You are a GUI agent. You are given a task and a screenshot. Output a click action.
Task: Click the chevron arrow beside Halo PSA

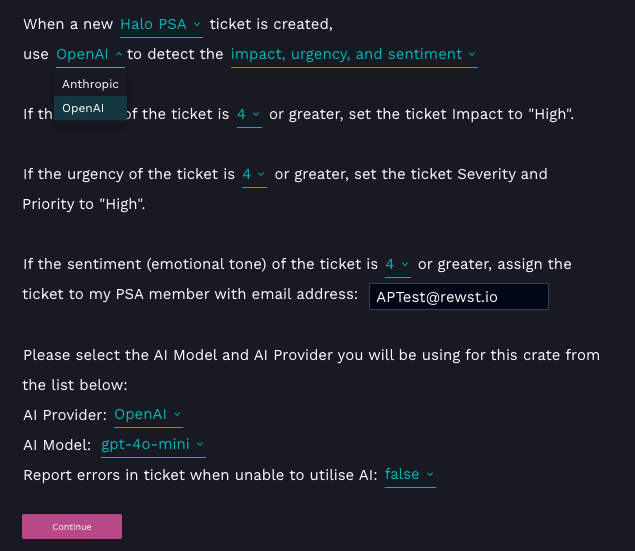pyautogui.click(x=197, y=24)
